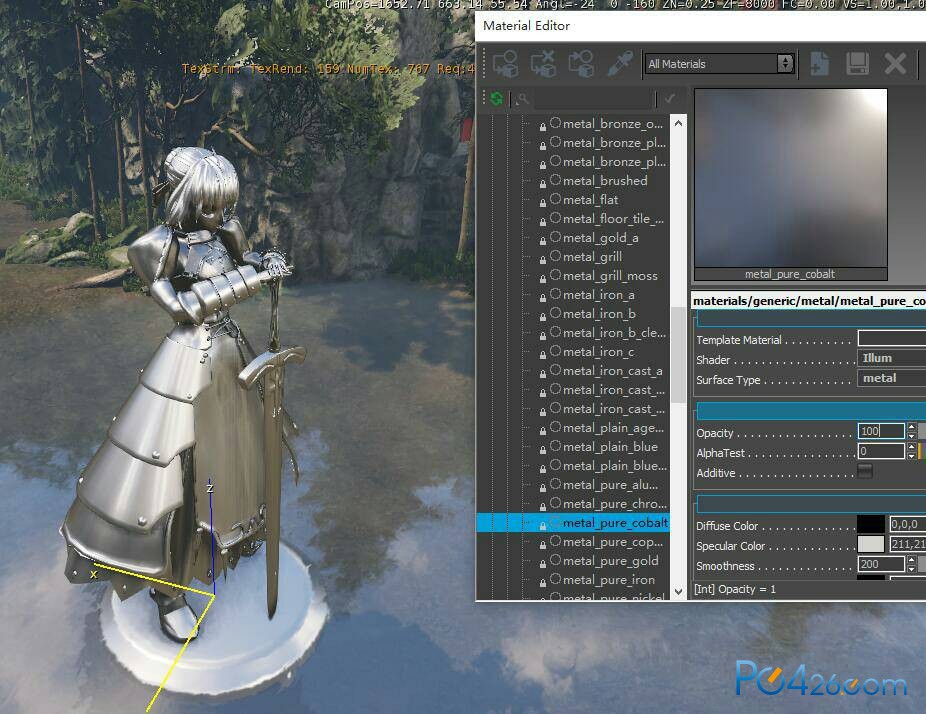
Task: Select metal_bronze_o... material
Action: (x=612, y=124)
